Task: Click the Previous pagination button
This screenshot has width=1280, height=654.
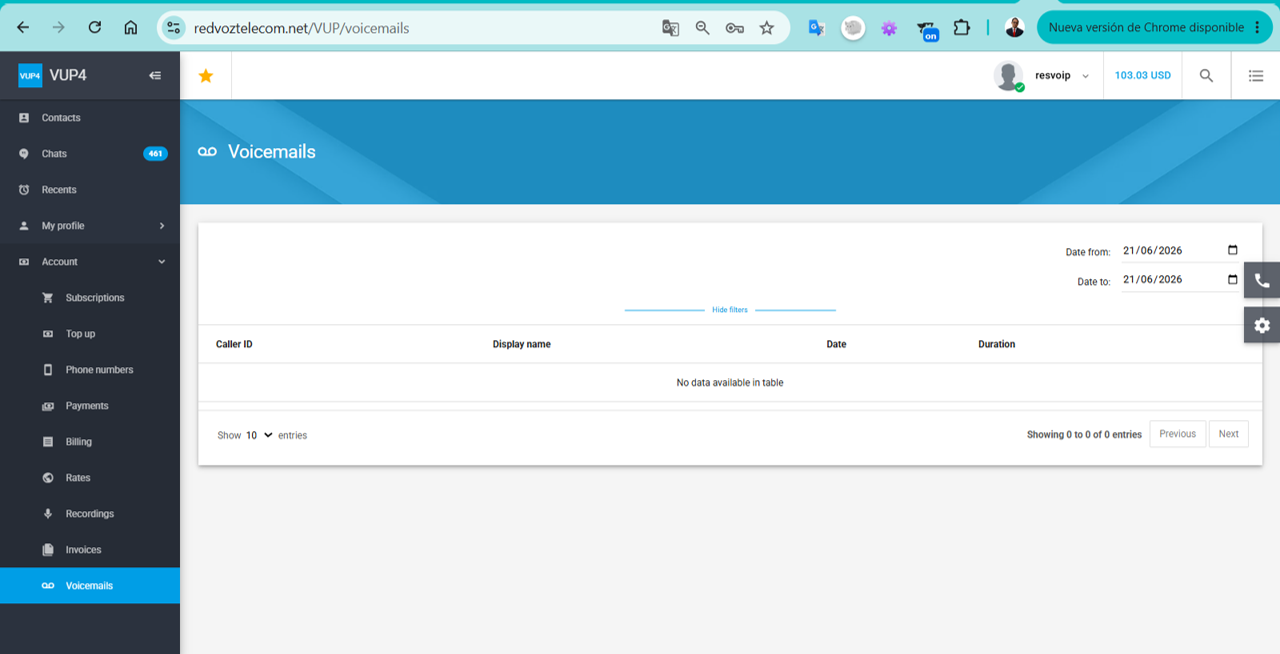Action: 1177,434
